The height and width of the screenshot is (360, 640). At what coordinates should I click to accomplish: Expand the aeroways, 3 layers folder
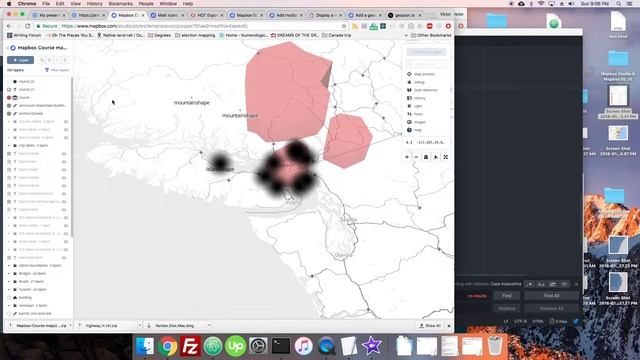click(x=9, y=305)
